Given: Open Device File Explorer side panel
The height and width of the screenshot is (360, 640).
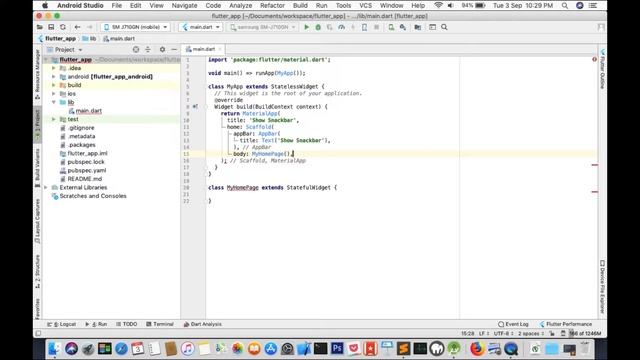Looking at the screenshot, I should click(602, 287).
